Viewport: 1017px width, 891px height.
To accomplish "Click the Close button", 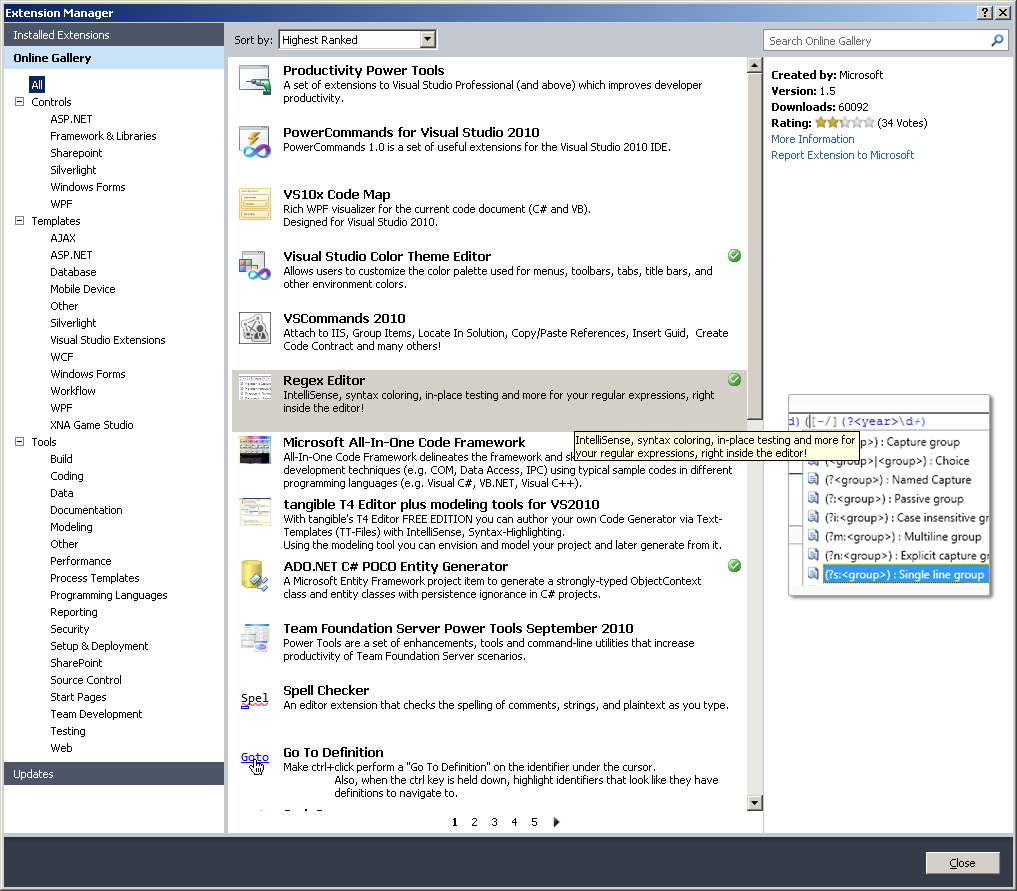I will pyautogui.click(x=963, y=863).
